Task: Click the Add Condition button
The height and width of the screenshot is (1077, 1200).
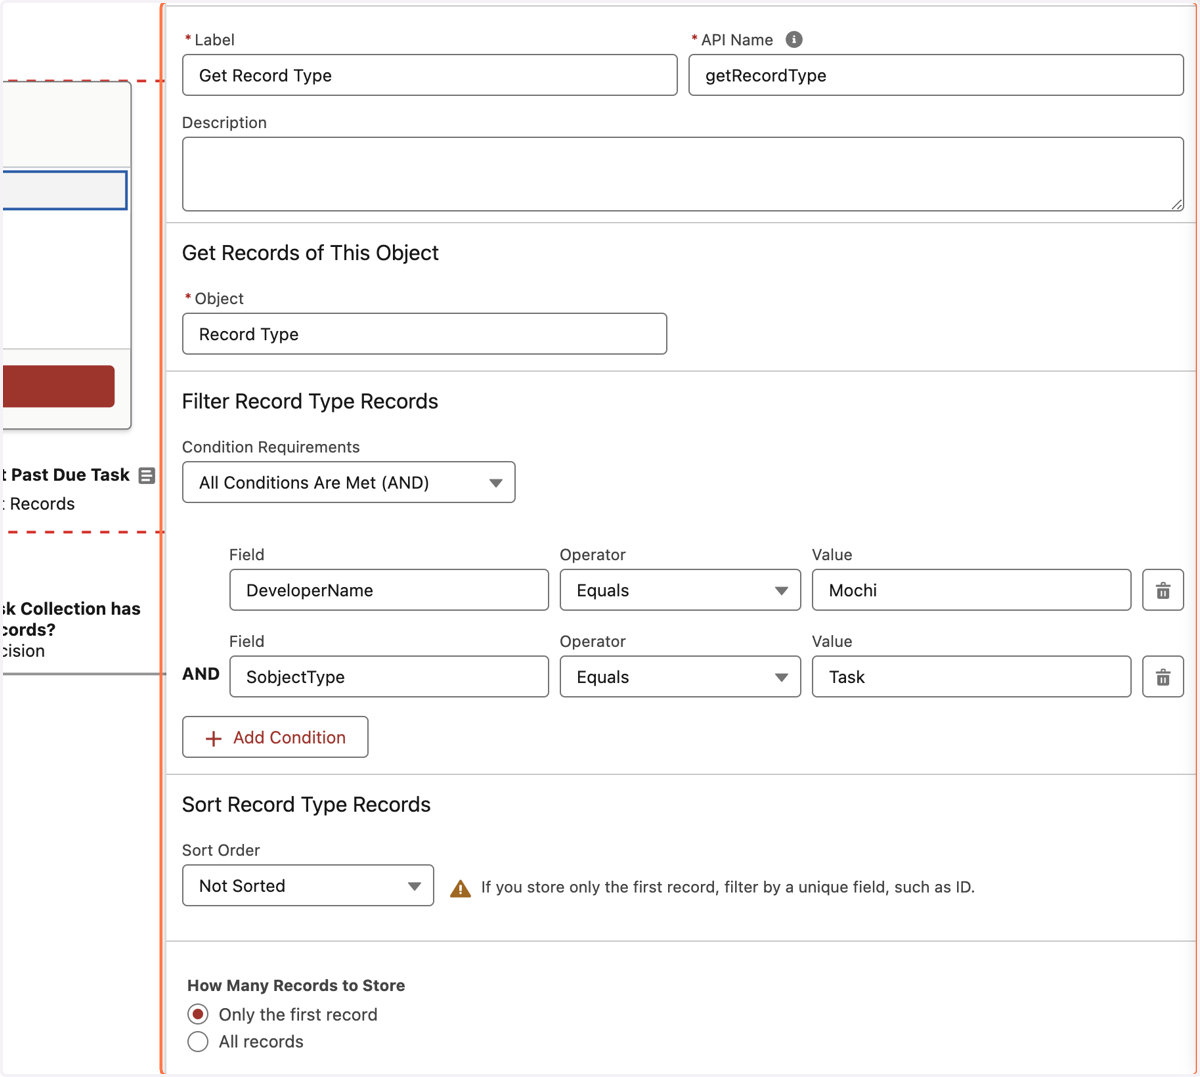Action: point(275,737)
